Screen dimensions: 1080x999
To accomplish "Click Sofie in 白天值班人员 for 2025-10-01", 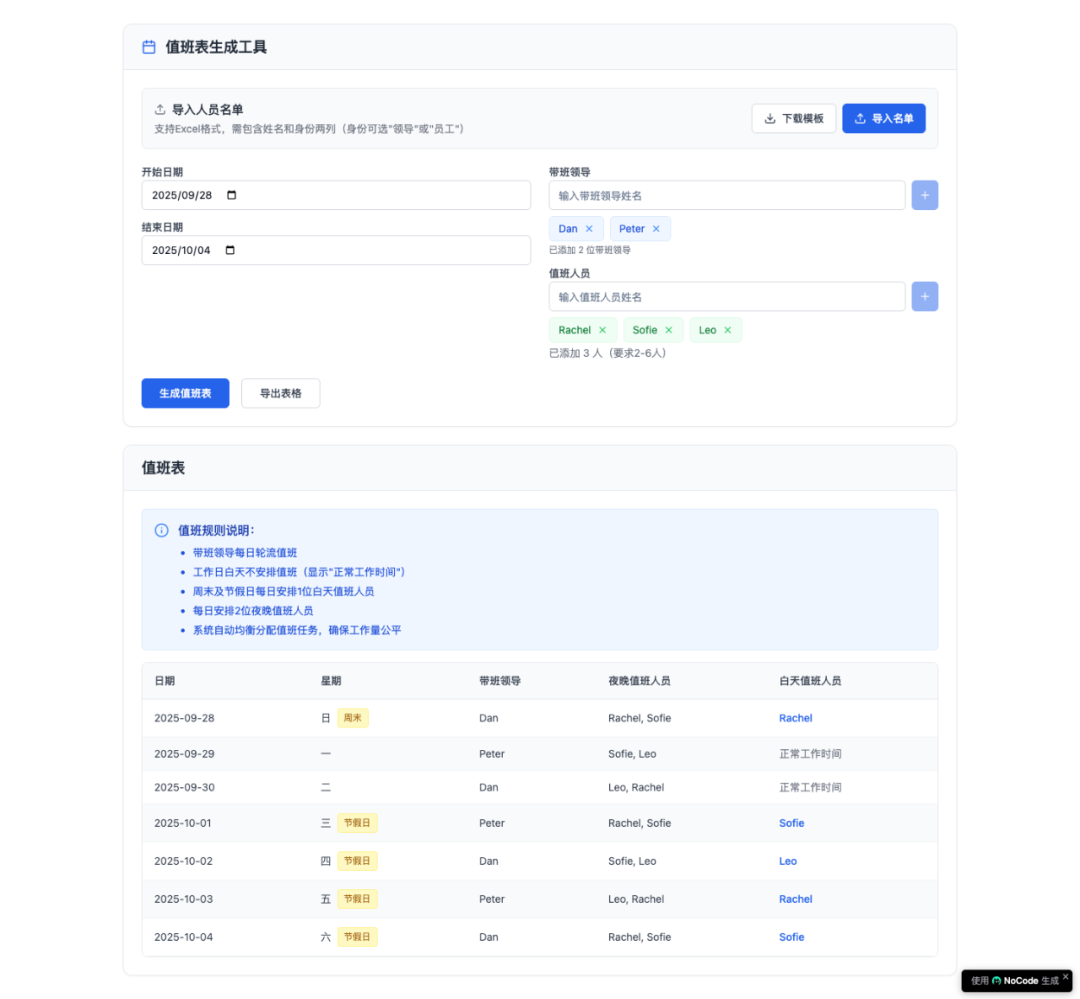I will tap(791, 823).
